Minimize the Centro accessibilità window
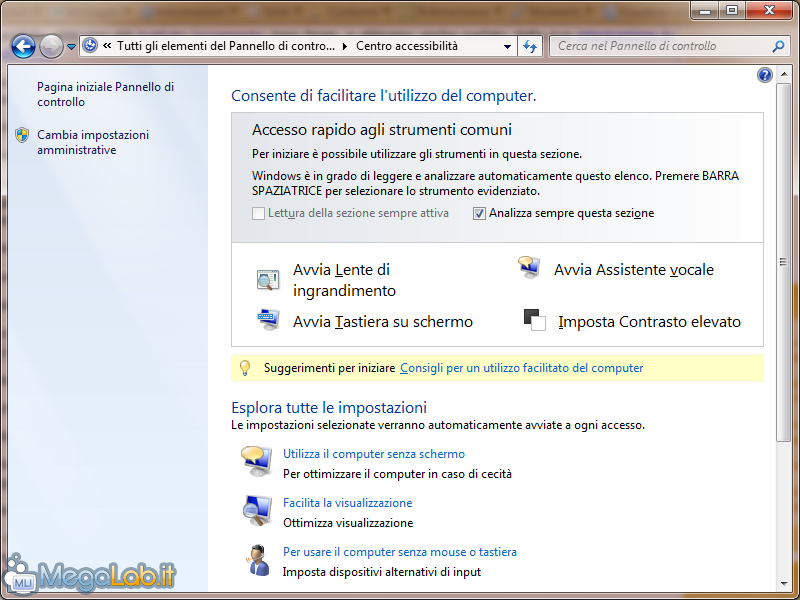Viewport: 800px width, 600px height. tap(706, 11)
